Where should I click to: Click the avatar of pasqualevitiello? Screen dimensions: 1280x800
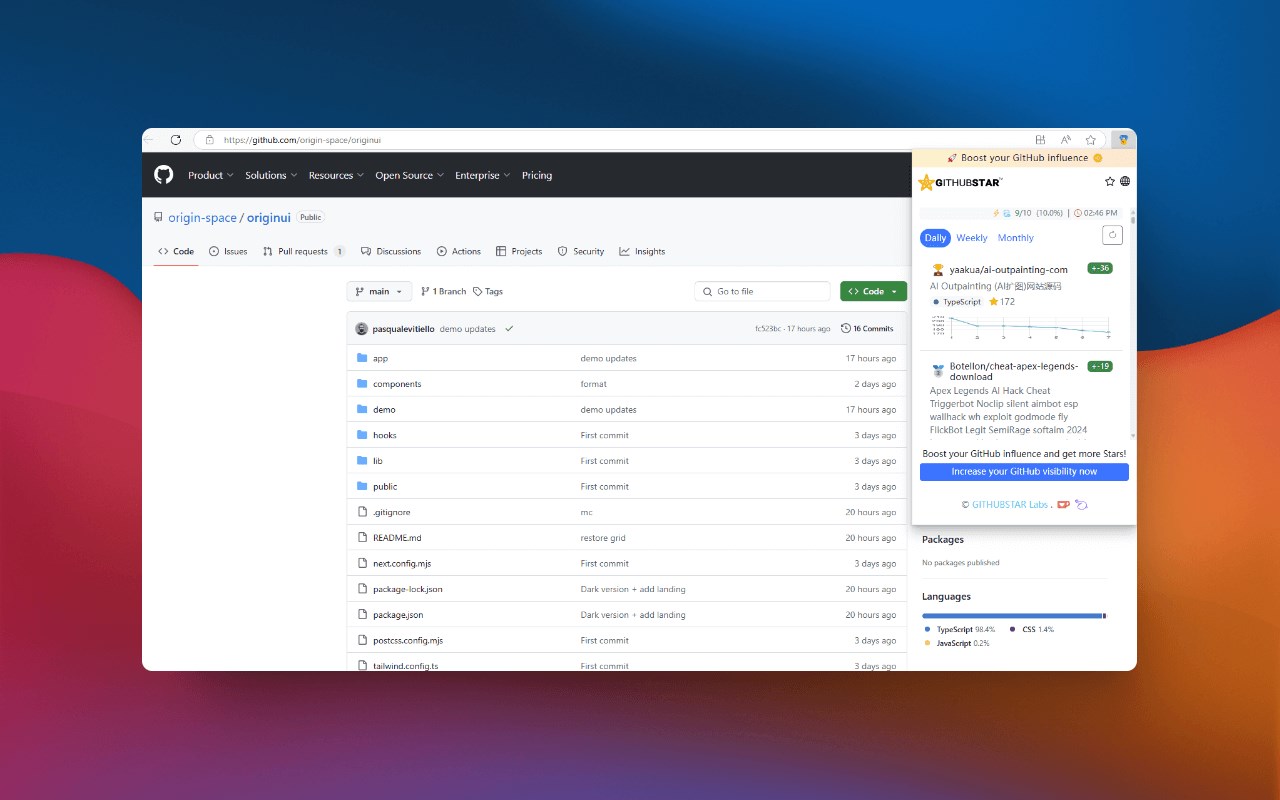(x=362, y=329)
